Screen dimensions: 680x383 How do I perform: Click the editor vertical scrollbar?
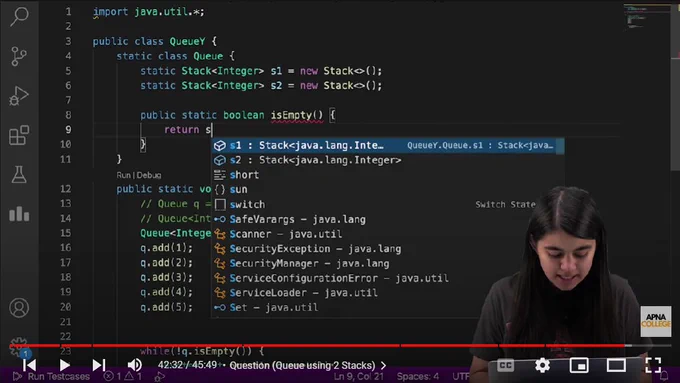pos(675,87)
